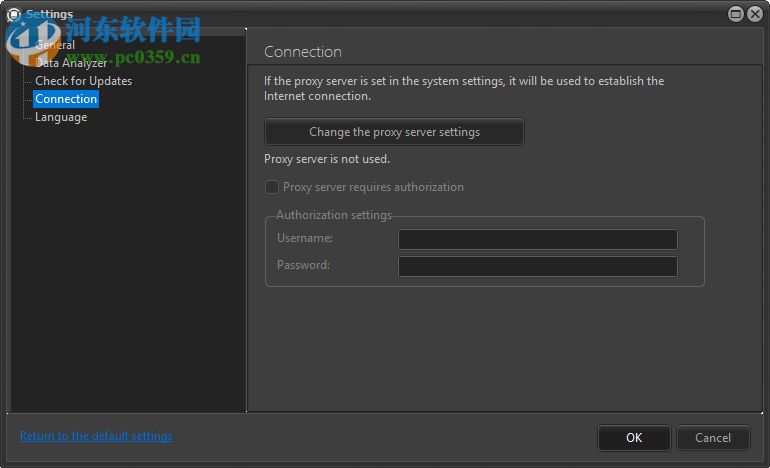Select the Connection tree item
The height and width of the screenshot is (468, 770).
pyautogui.click(x=66, y=99)
